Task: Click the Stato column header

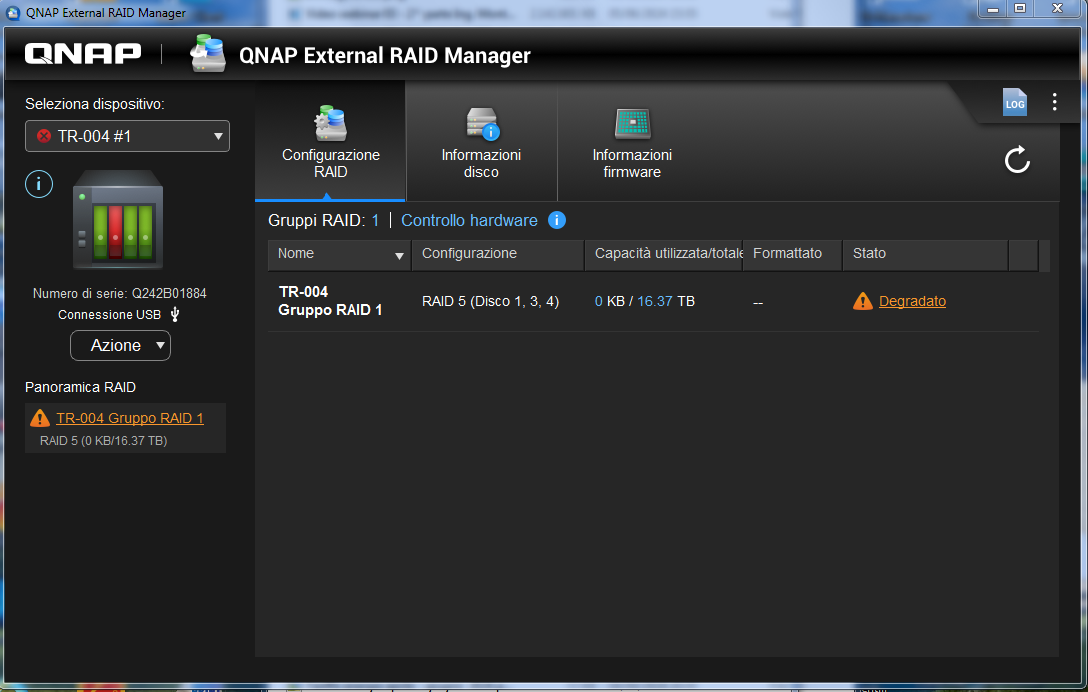Action: coord(869,254)
